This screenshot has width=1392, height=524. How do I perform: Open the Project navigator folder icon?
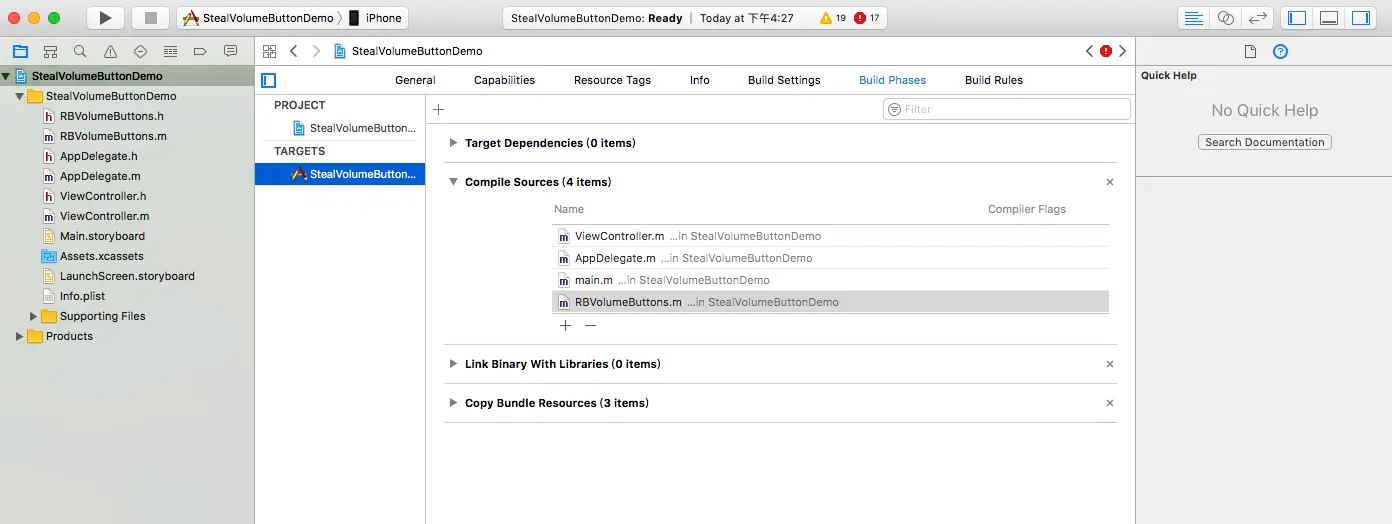[x=20, y=51]
